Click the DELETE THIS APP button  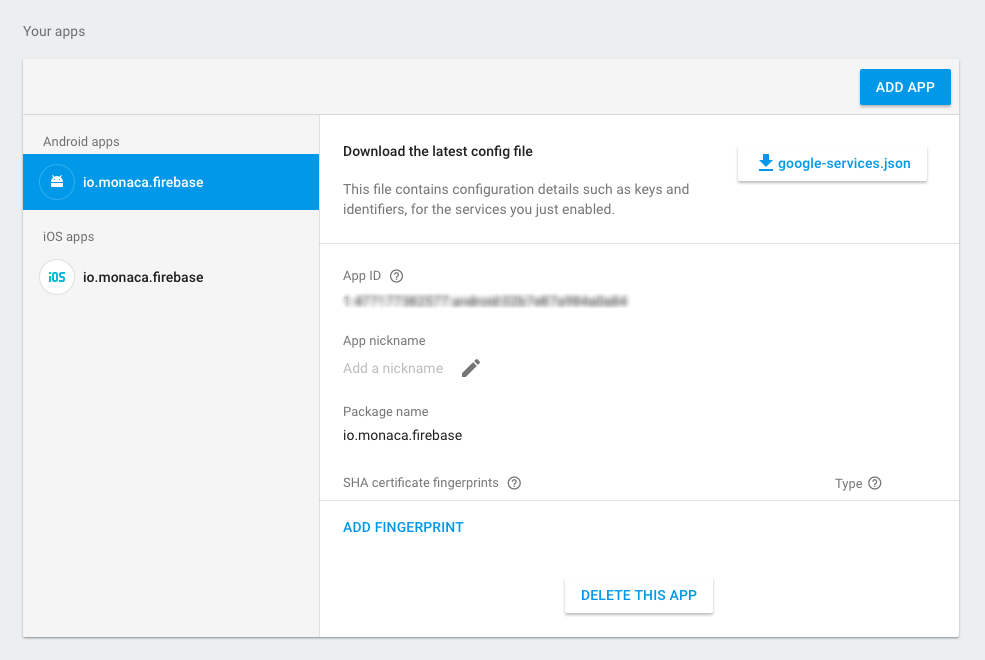pos(638,595)
